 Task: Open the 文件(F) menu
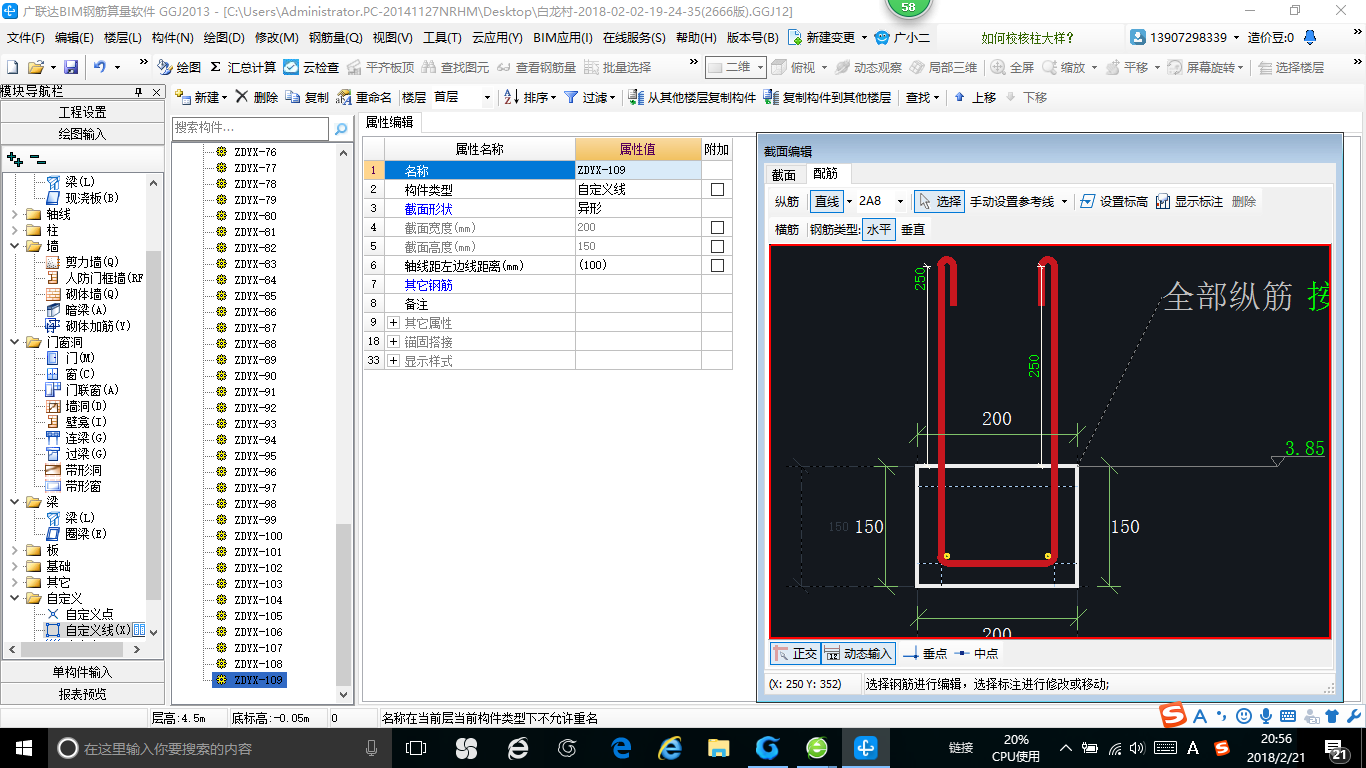point(25,38)
